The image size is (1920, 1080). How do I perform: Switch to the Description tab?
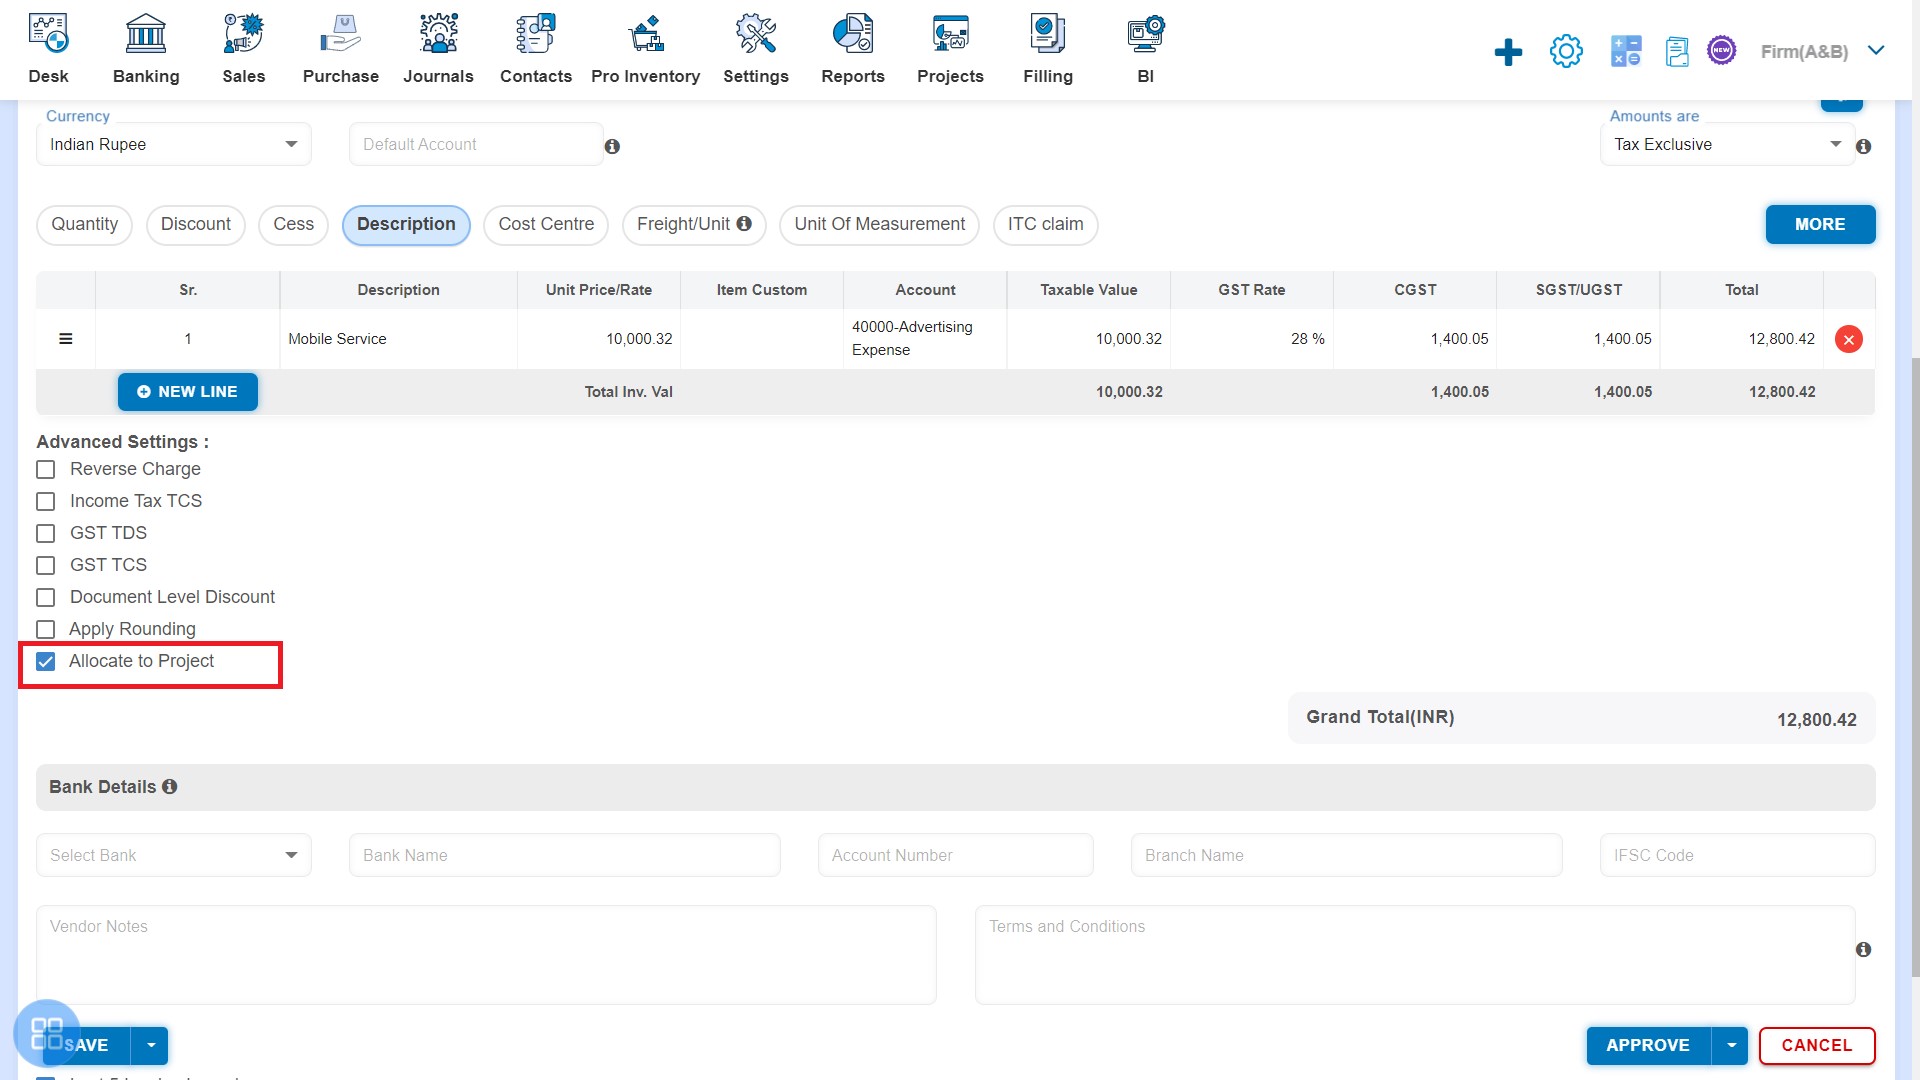point(405,224)
